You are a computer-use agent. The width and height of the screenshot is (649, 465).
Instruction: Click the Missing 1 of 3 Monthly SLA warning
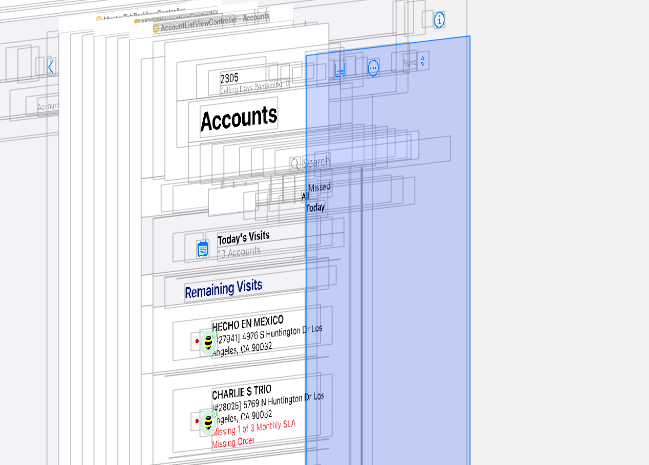click(254, 428)
